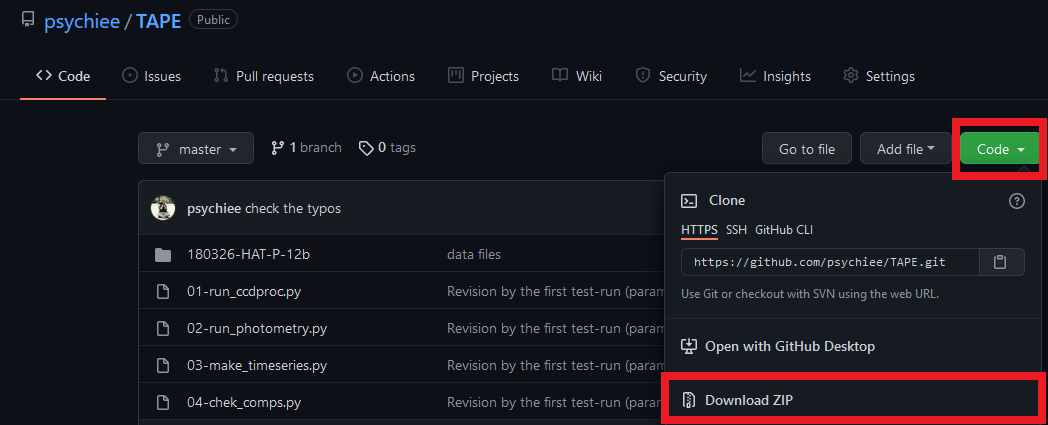This screenshot has height=425, width=1048.
Task: Expand the Add file dropdown
Action: (906, 148)
